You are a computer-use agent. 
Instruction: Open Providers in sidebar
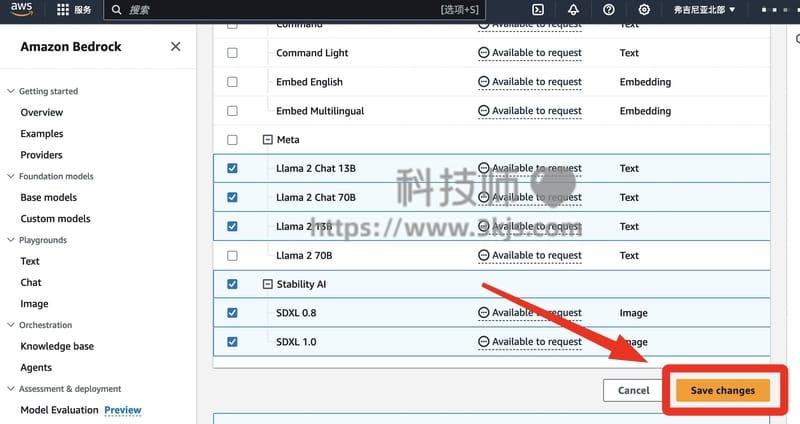(x=41, y=155)
